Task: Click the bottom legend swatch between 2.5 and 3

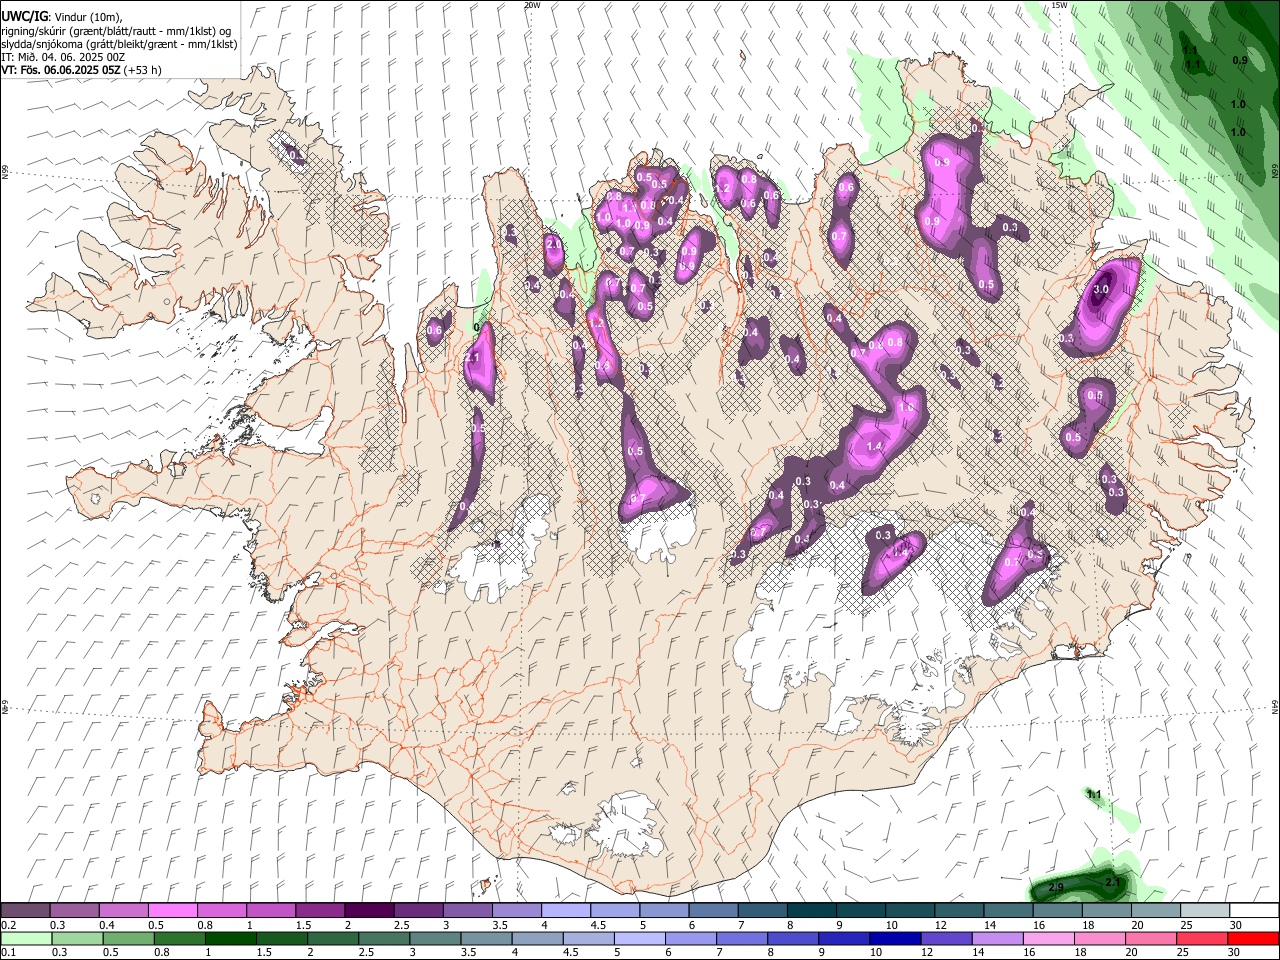Action: pyautogui.click(x=384, y=939)
